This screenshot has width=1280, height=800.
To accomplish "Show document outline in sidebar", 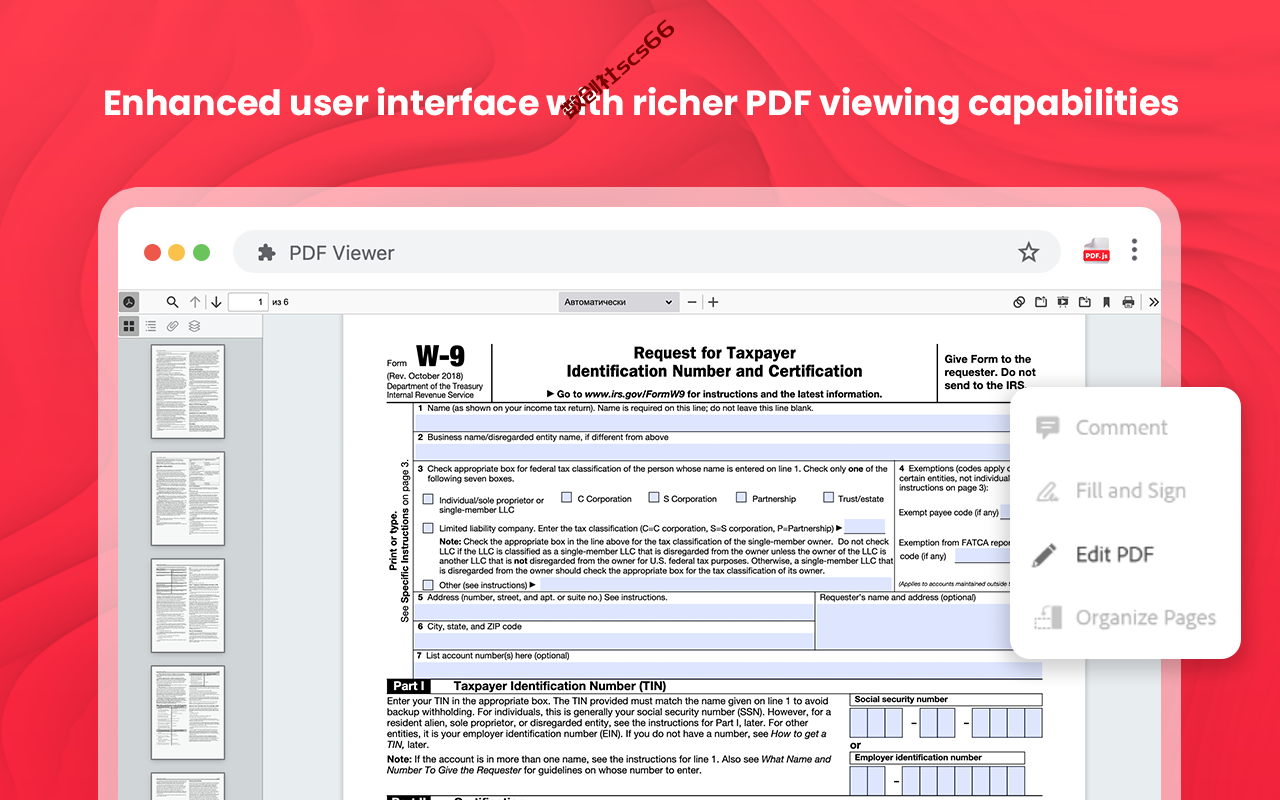I will [151, 326].
